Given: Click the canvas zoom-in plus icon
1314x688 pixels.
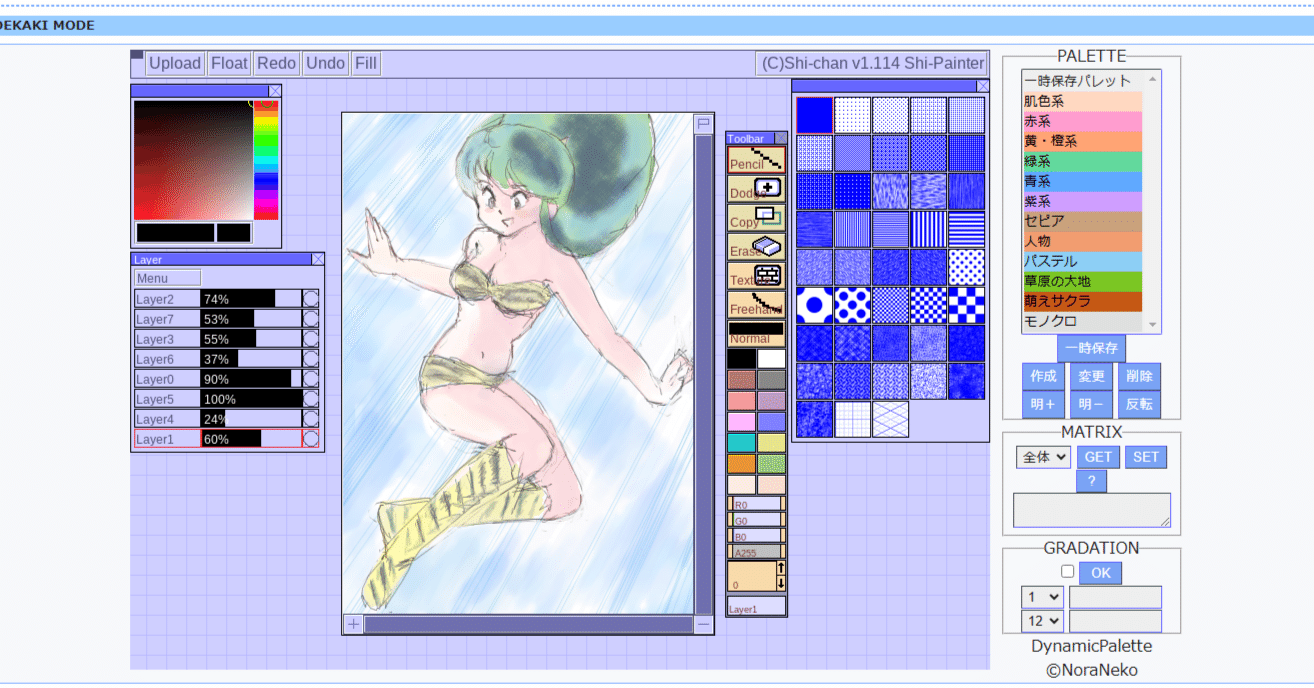Looking at the screenshot, I should tap(353, 625).
